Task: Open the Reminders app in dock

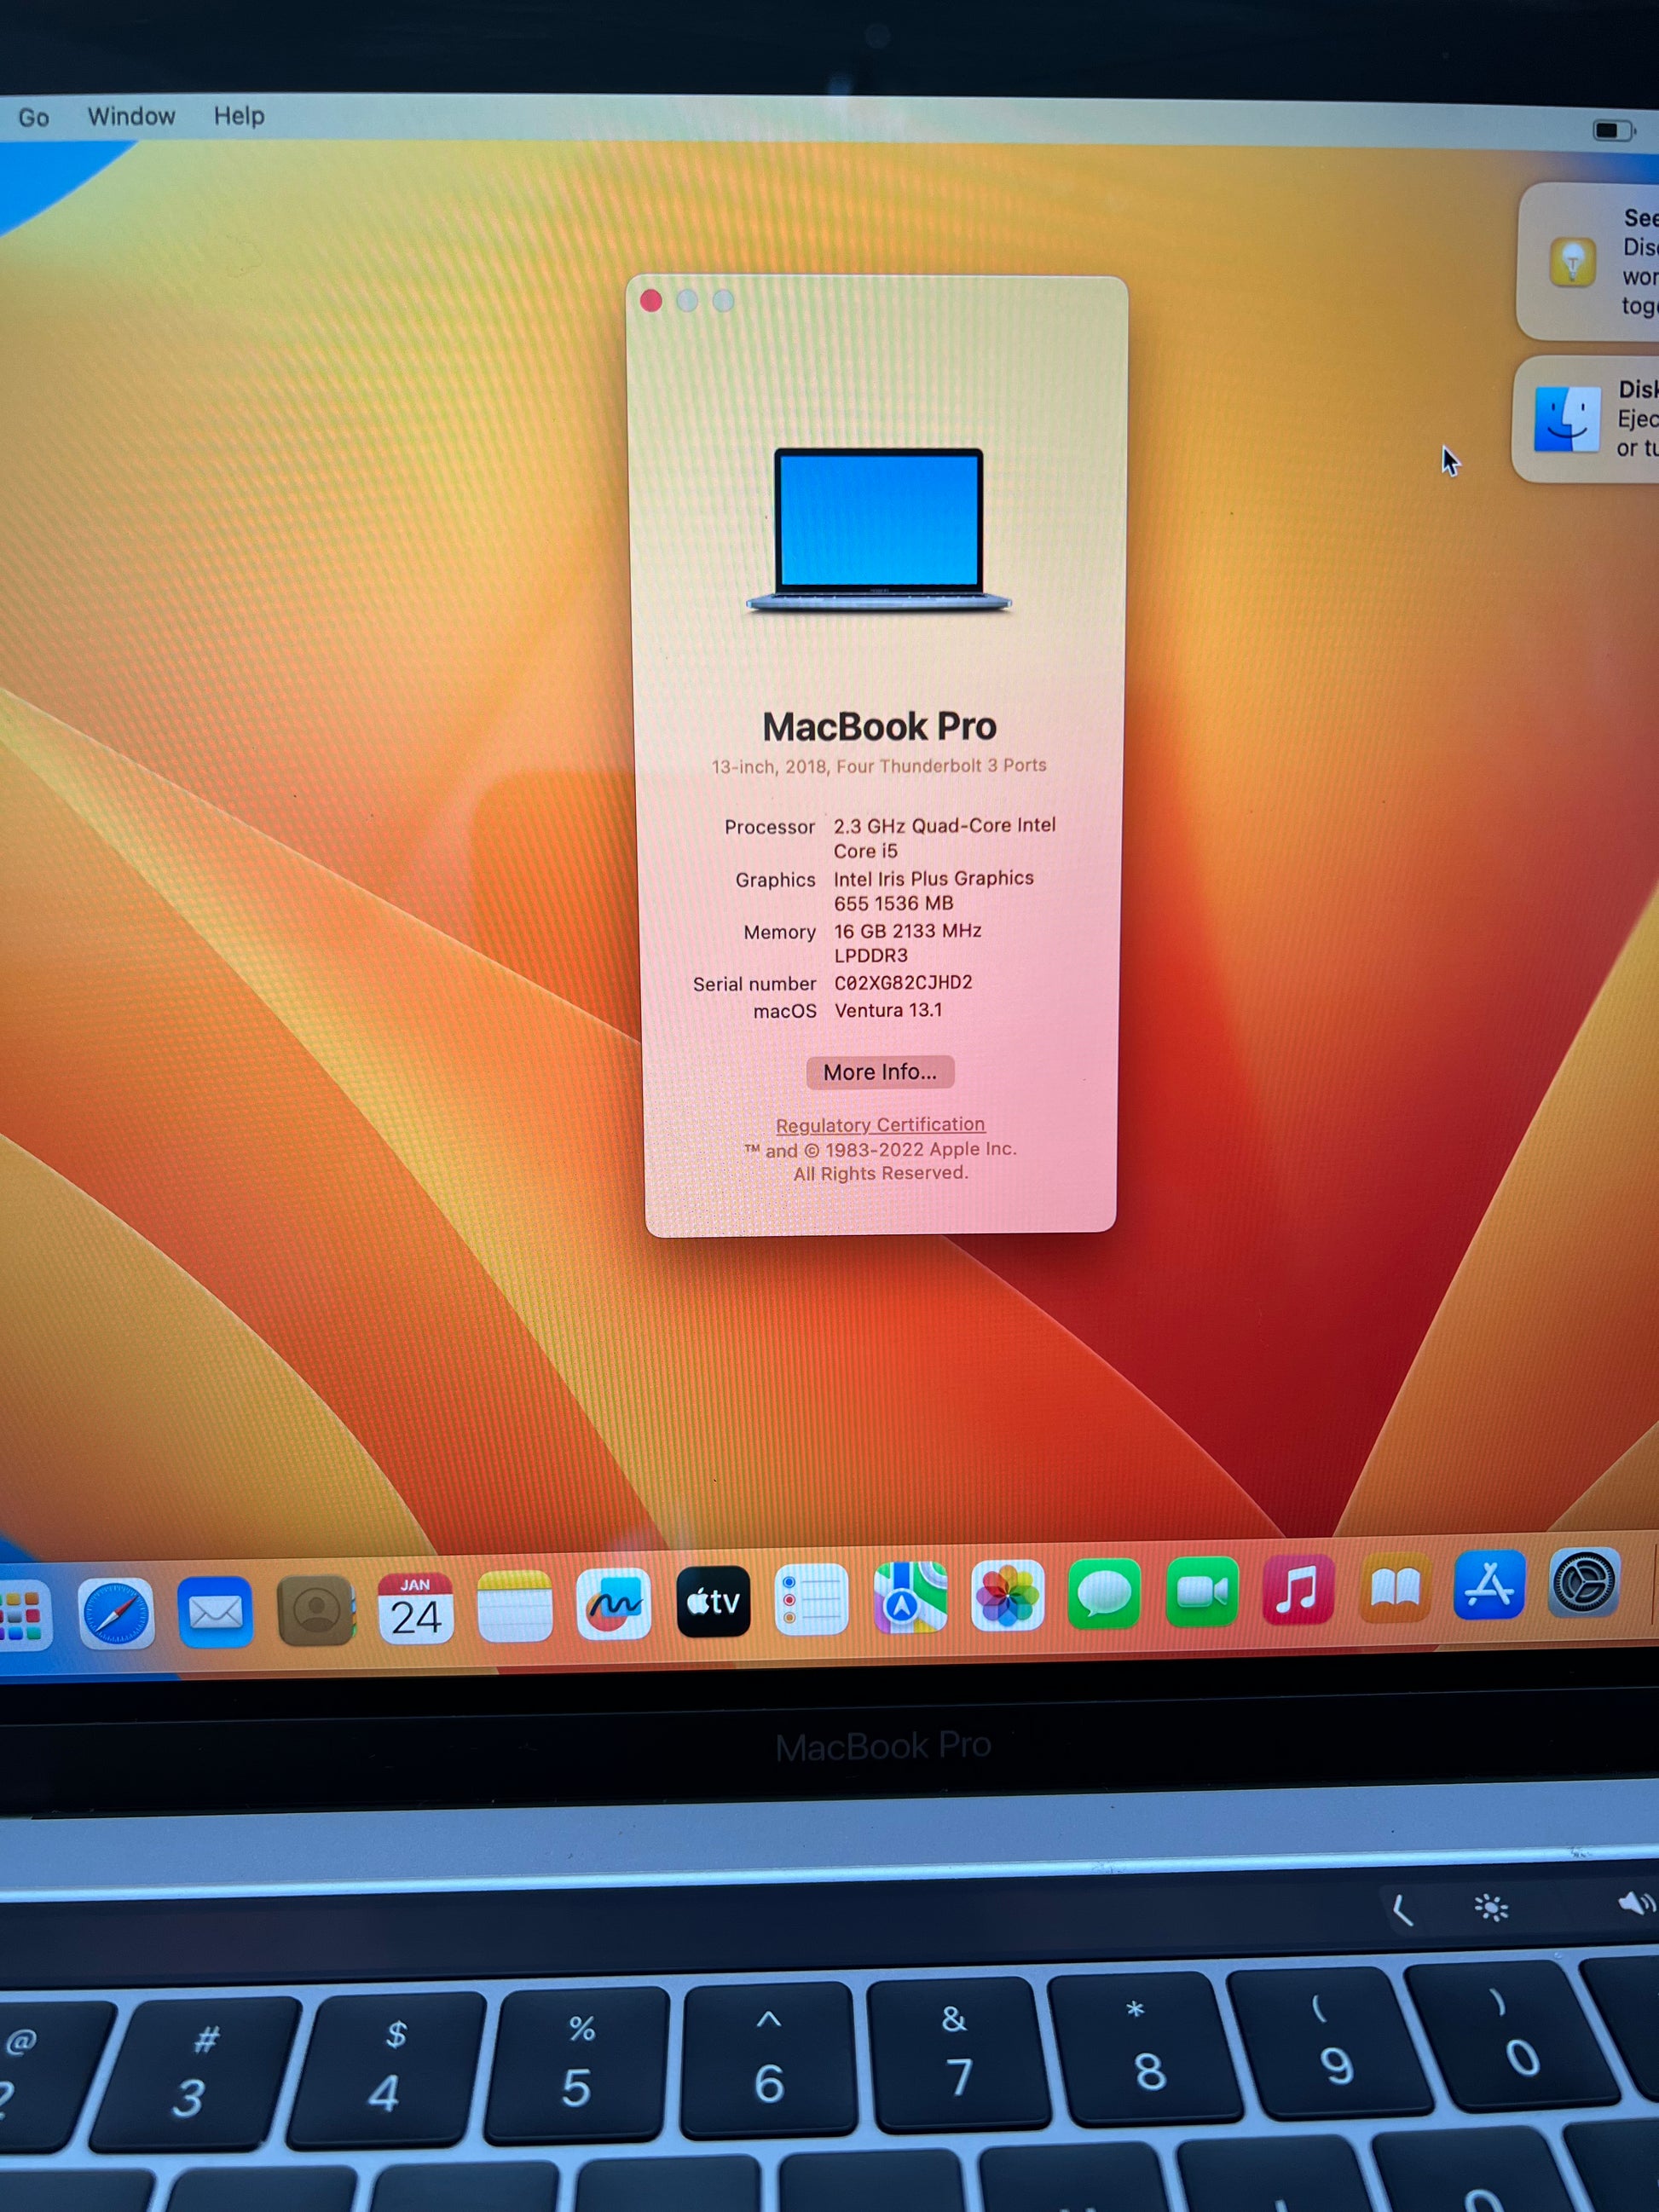Action: click(811, 1600)
